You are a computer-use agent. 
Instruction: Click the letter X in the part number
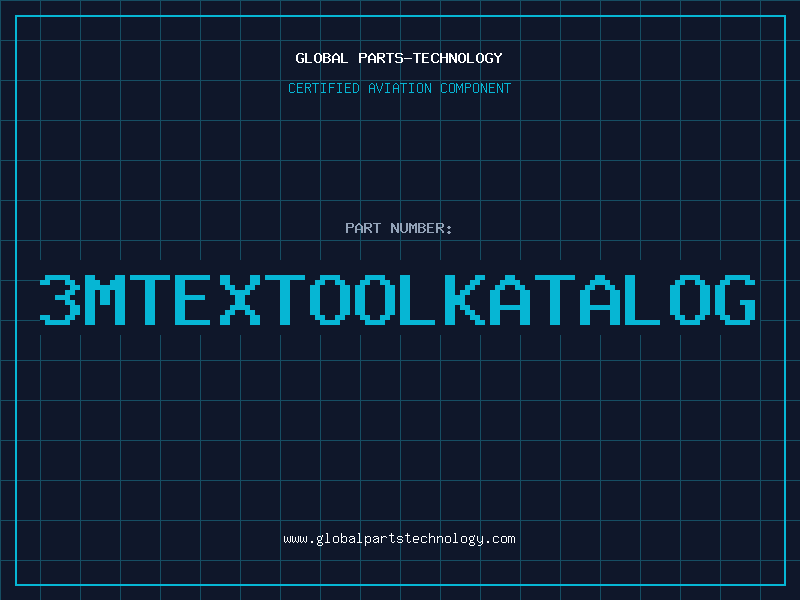pyautogui.click(x=241, y=299)
